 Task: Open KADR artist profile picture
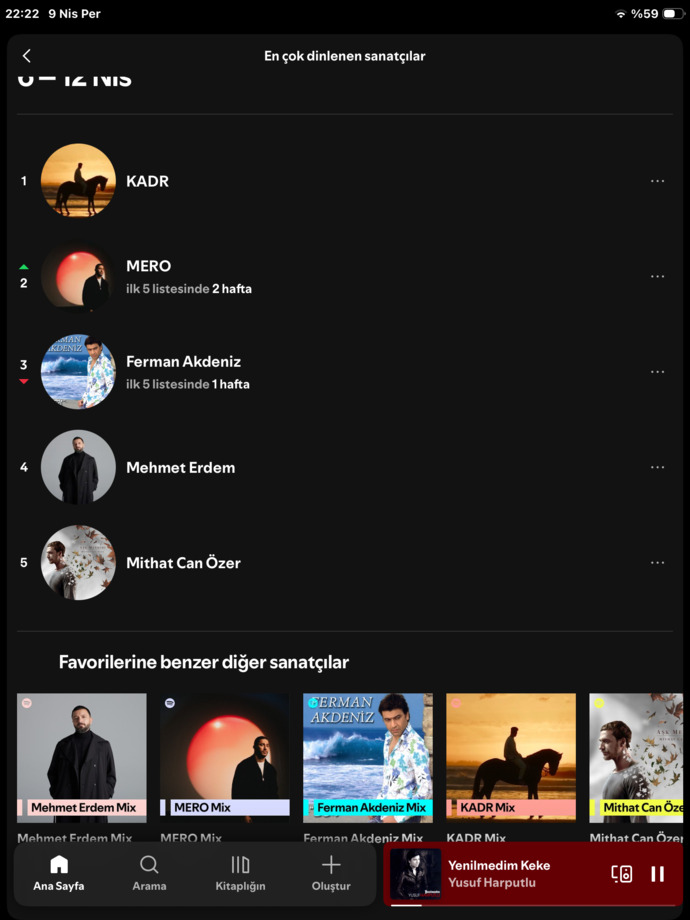(78, 181)
